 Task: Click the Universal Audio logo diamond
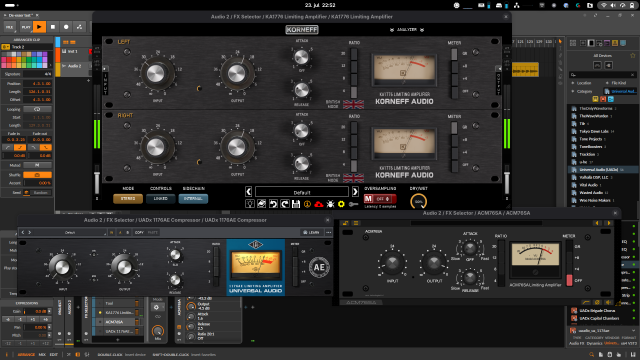(256, 244)
